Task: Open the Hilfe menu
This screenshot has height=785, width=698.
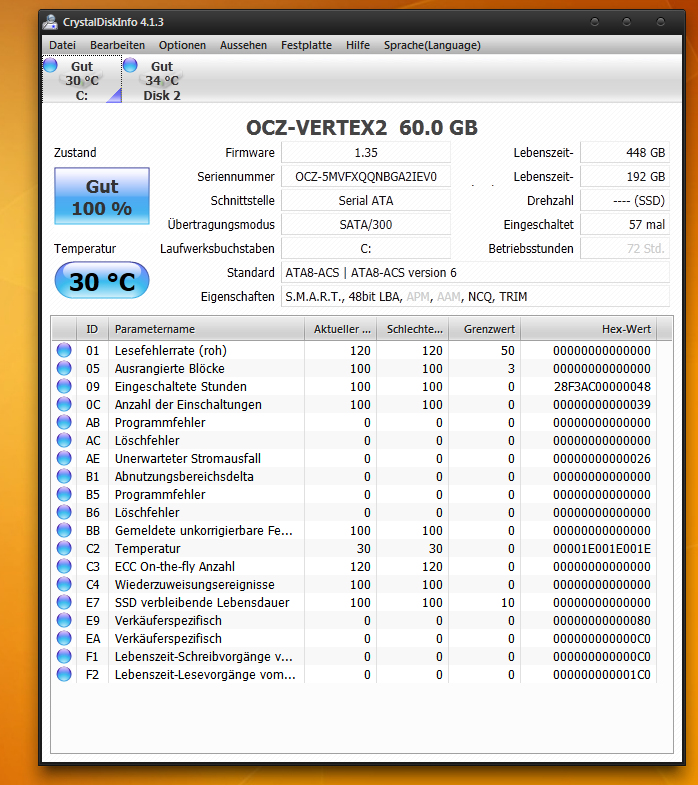Action: pyautogui.click(x=358, y=45)
